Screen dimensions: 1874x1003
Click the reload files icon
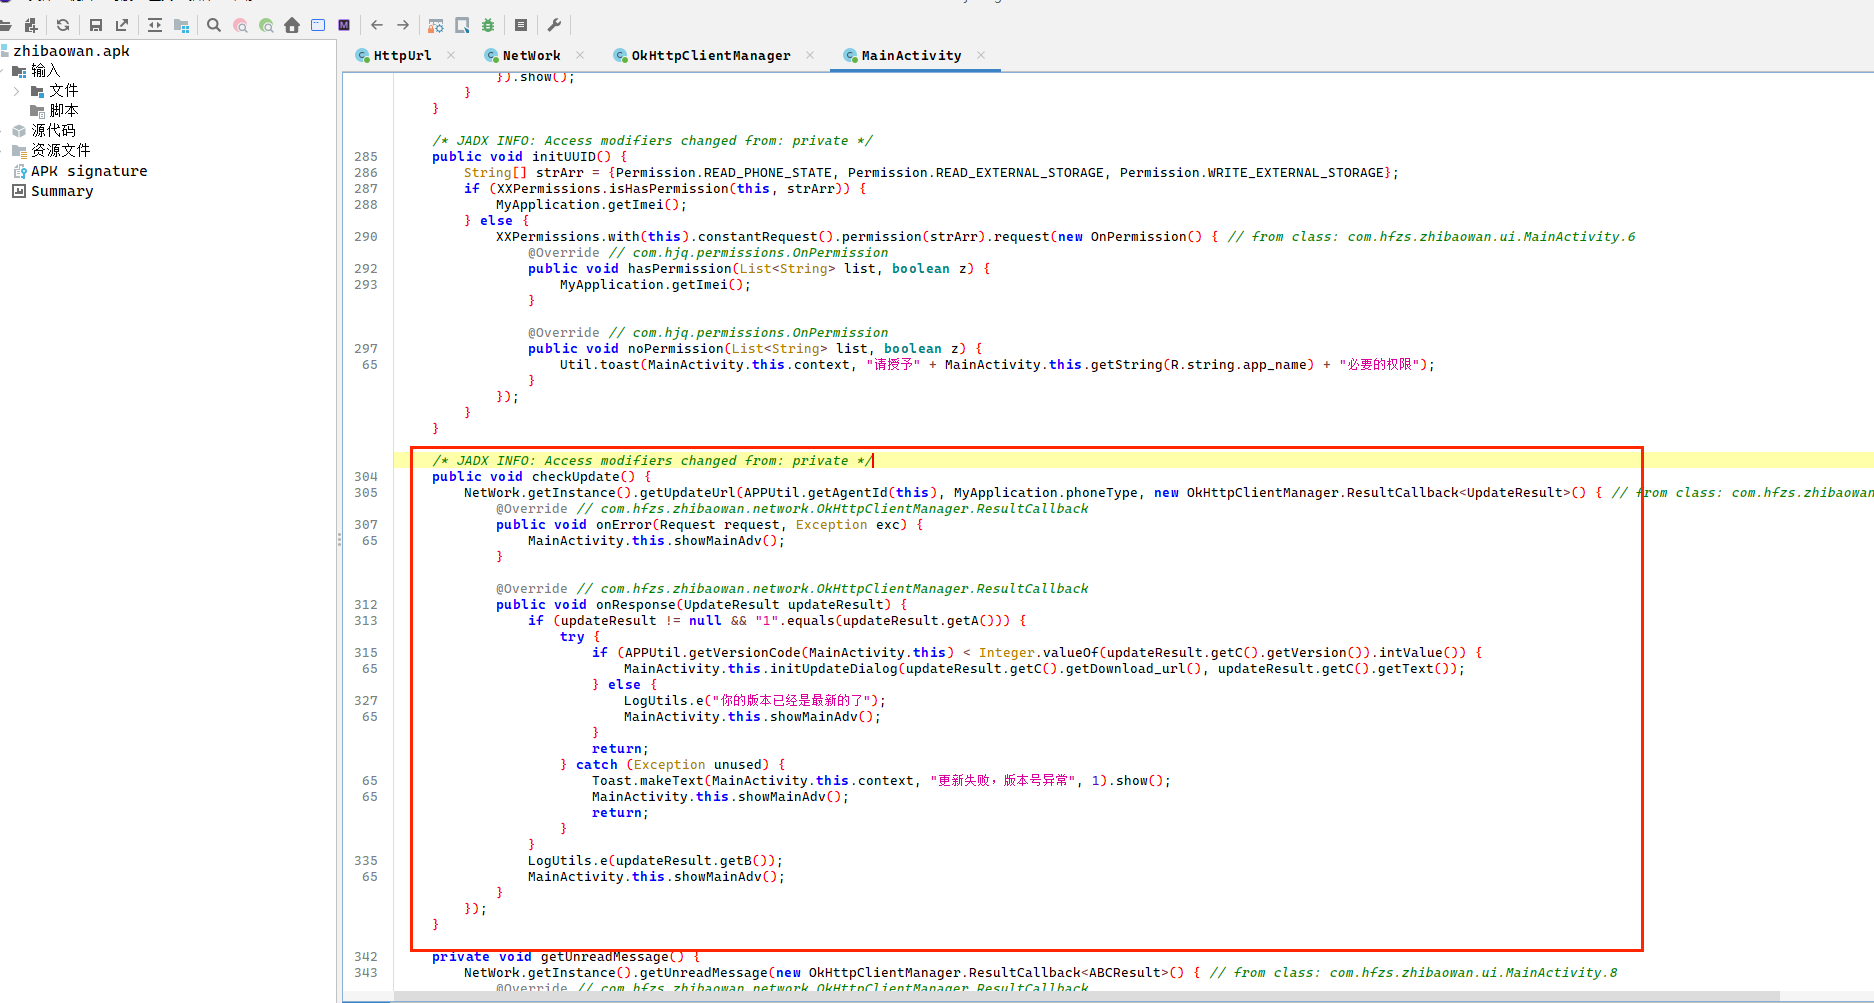point(63,25)
